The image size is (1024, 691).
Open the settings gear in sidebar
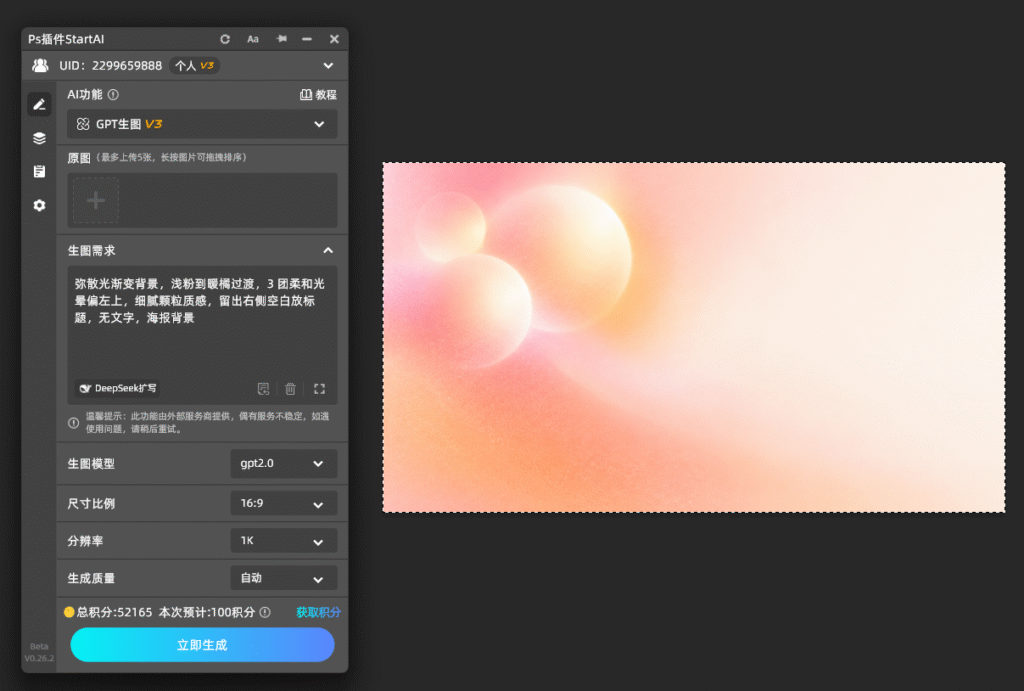point(39,205)
